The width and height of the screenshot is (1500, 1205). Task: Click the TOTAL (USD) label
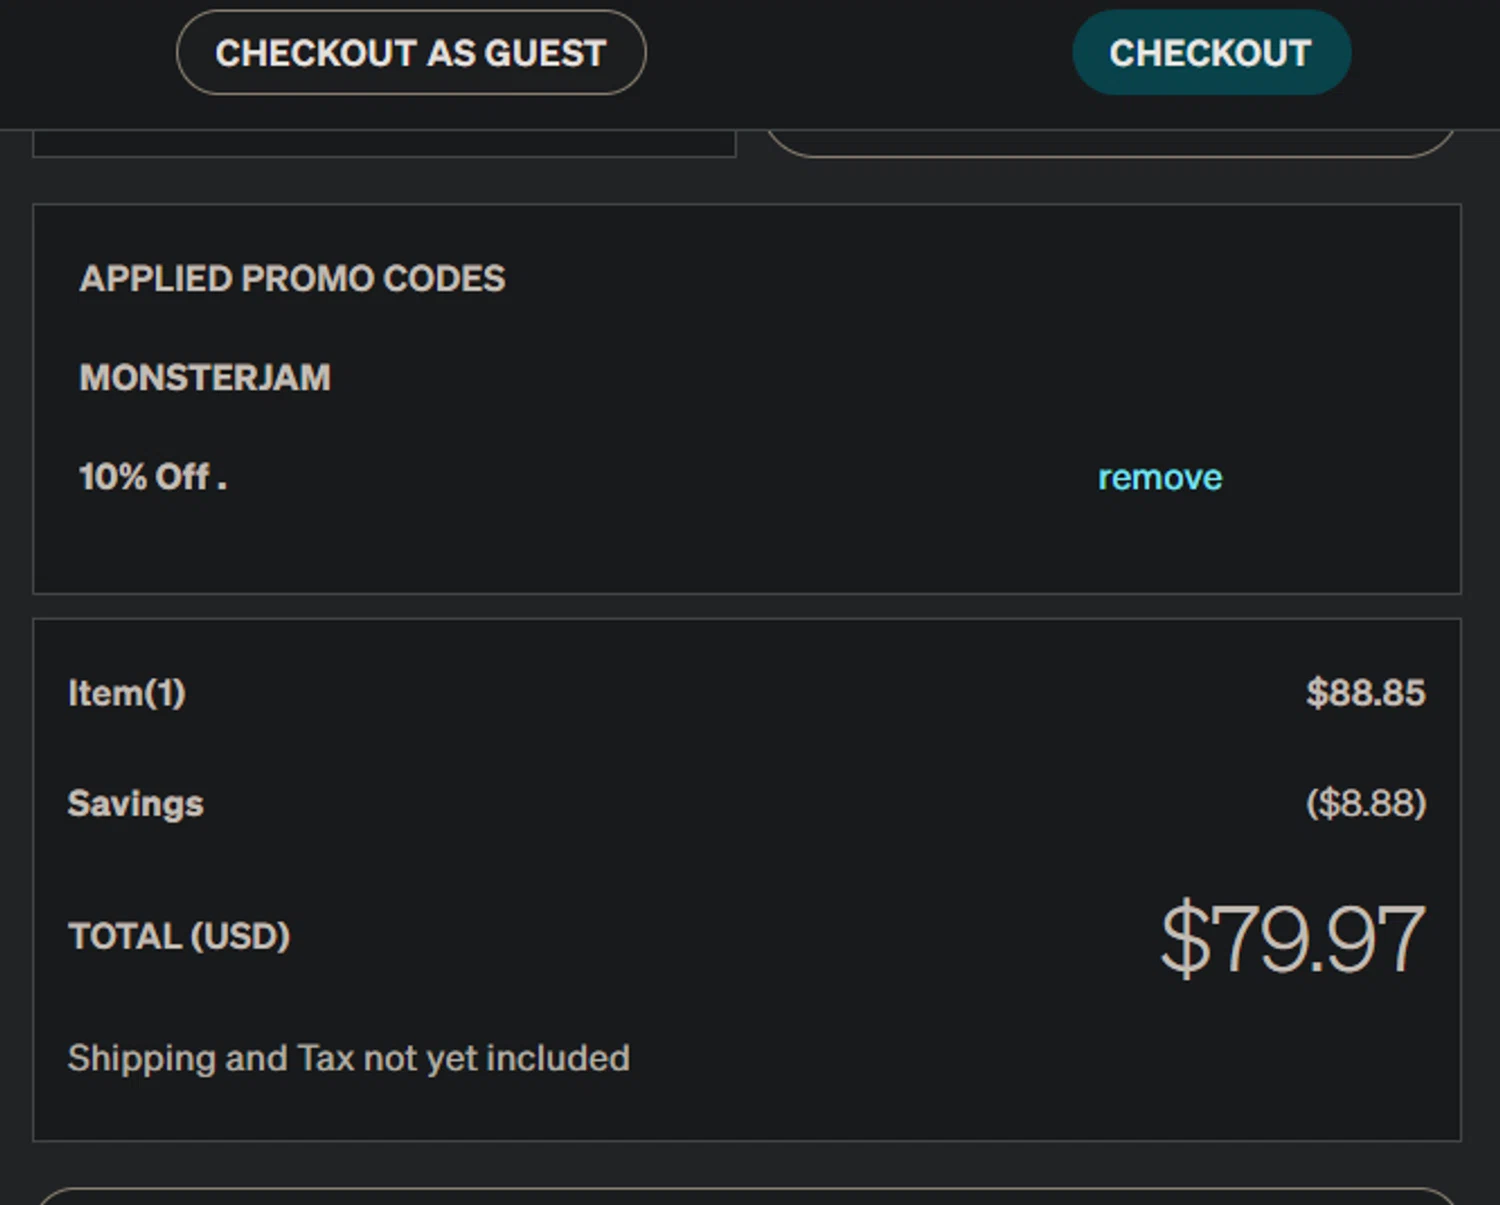tap(179, 937)
